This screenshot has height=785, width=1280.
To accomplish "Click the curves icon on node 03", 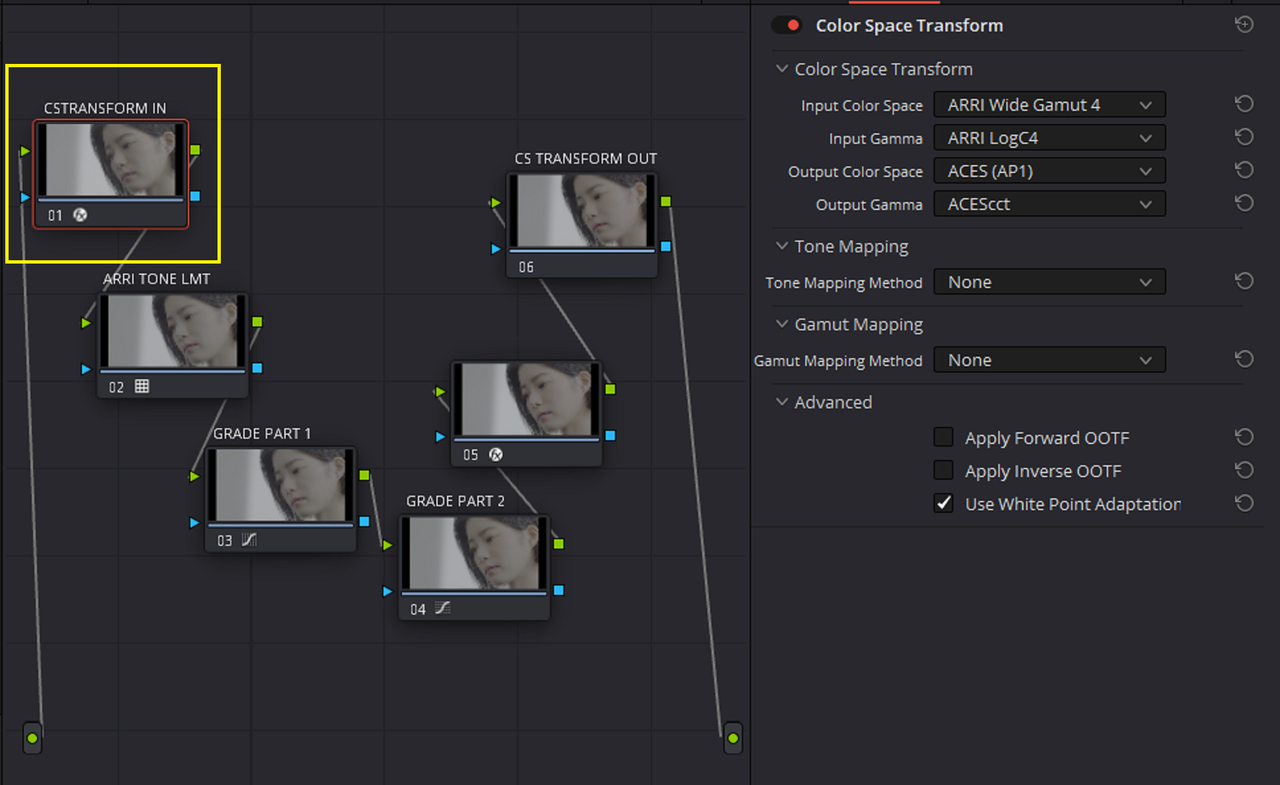I will pyautogui.click(x=250, y=540).
